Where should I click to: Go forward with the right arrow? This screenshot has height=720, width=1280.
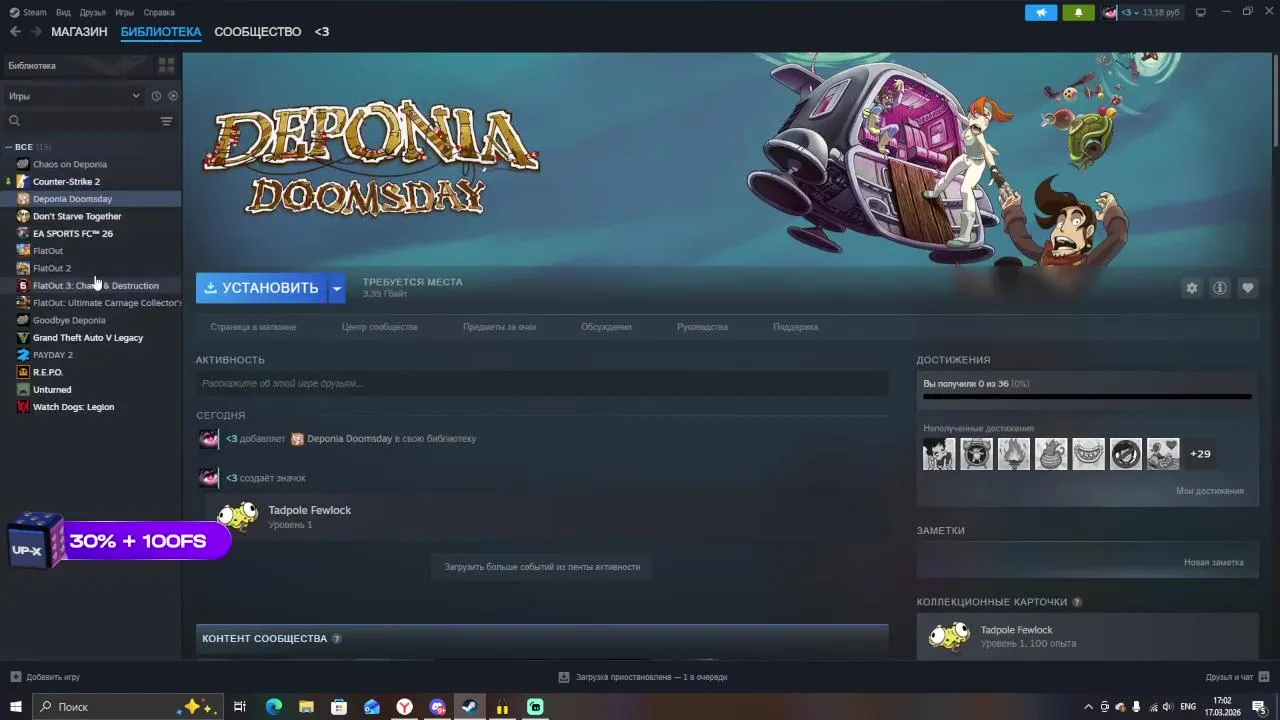[x=36, y=32]
